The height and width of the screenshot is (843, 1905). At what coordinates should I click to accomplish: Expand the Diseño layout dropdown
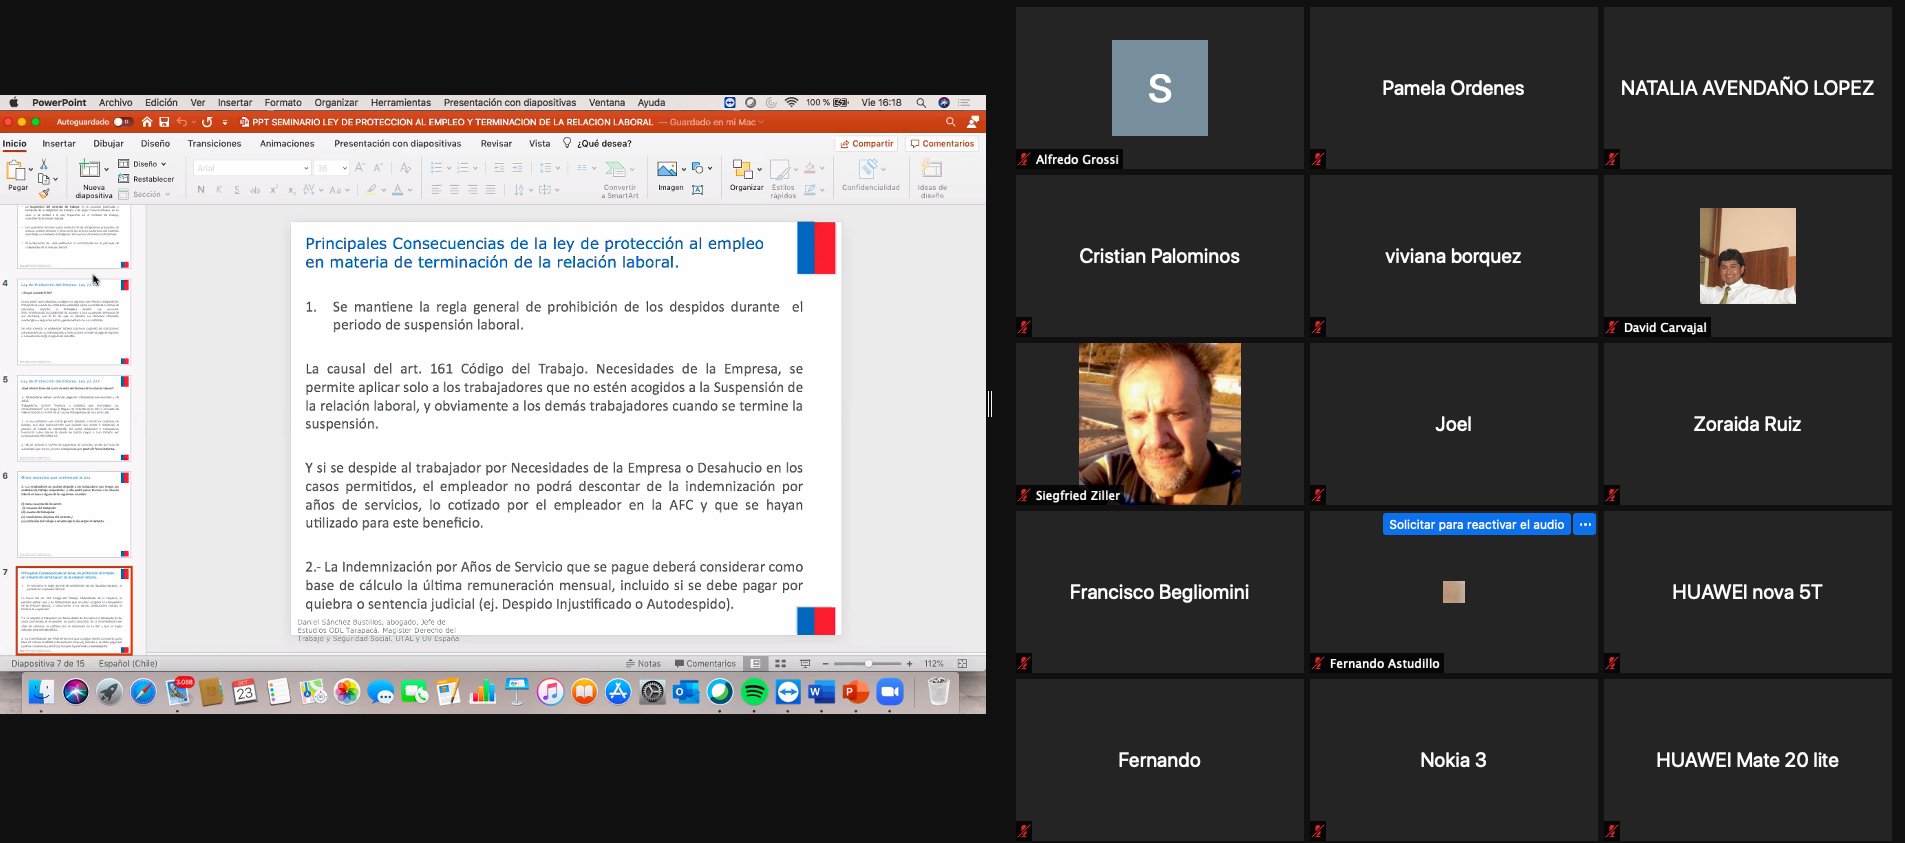click(163, 164)
